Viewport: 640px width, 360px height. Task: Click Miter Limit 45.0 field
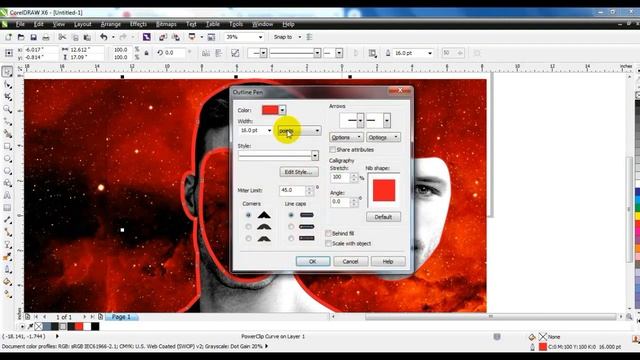tap(292, 191)
